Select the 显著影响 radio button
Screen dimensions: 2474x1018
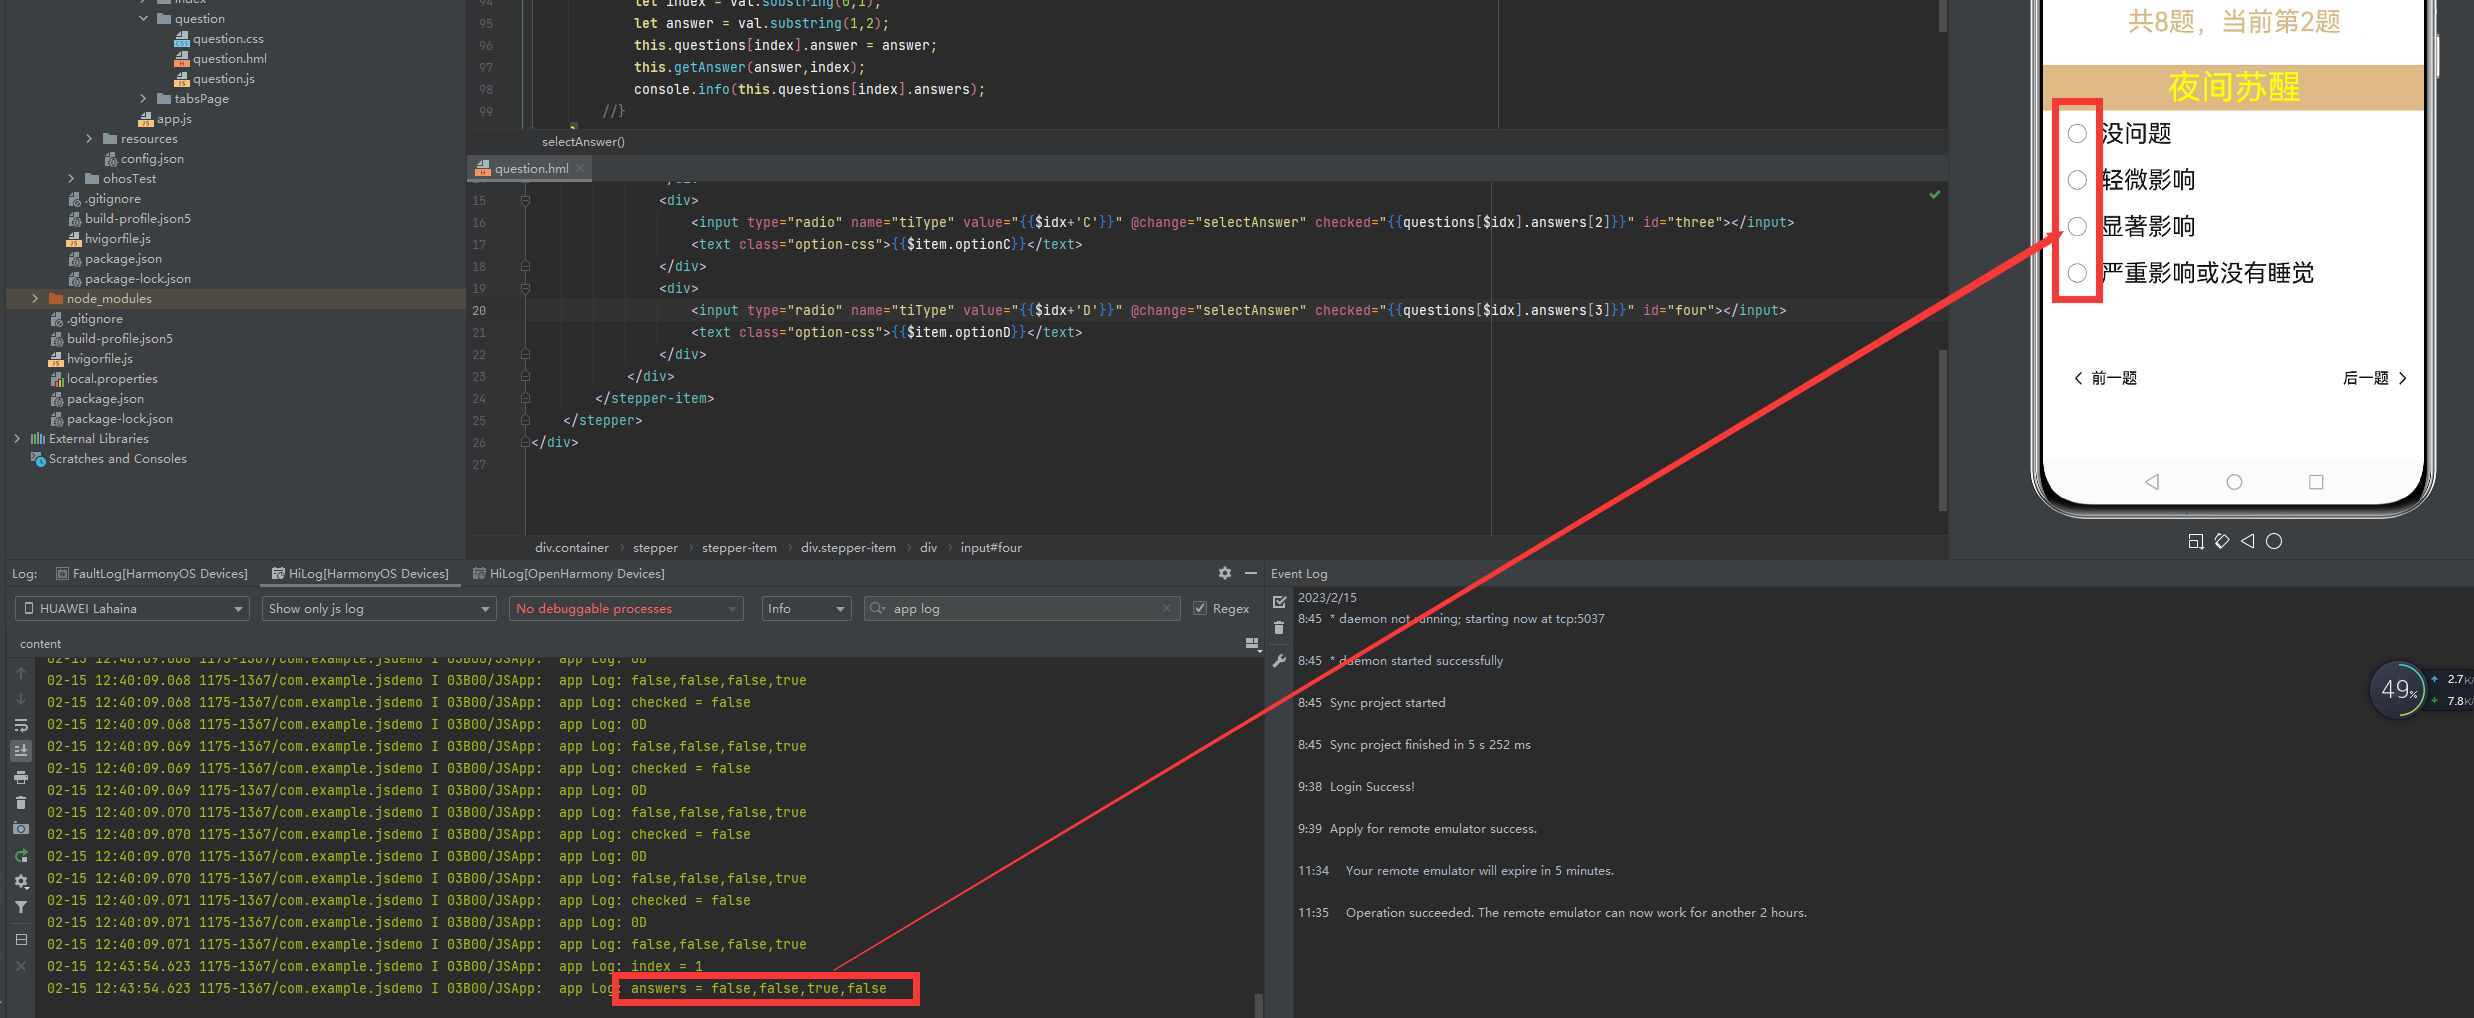2077,227
